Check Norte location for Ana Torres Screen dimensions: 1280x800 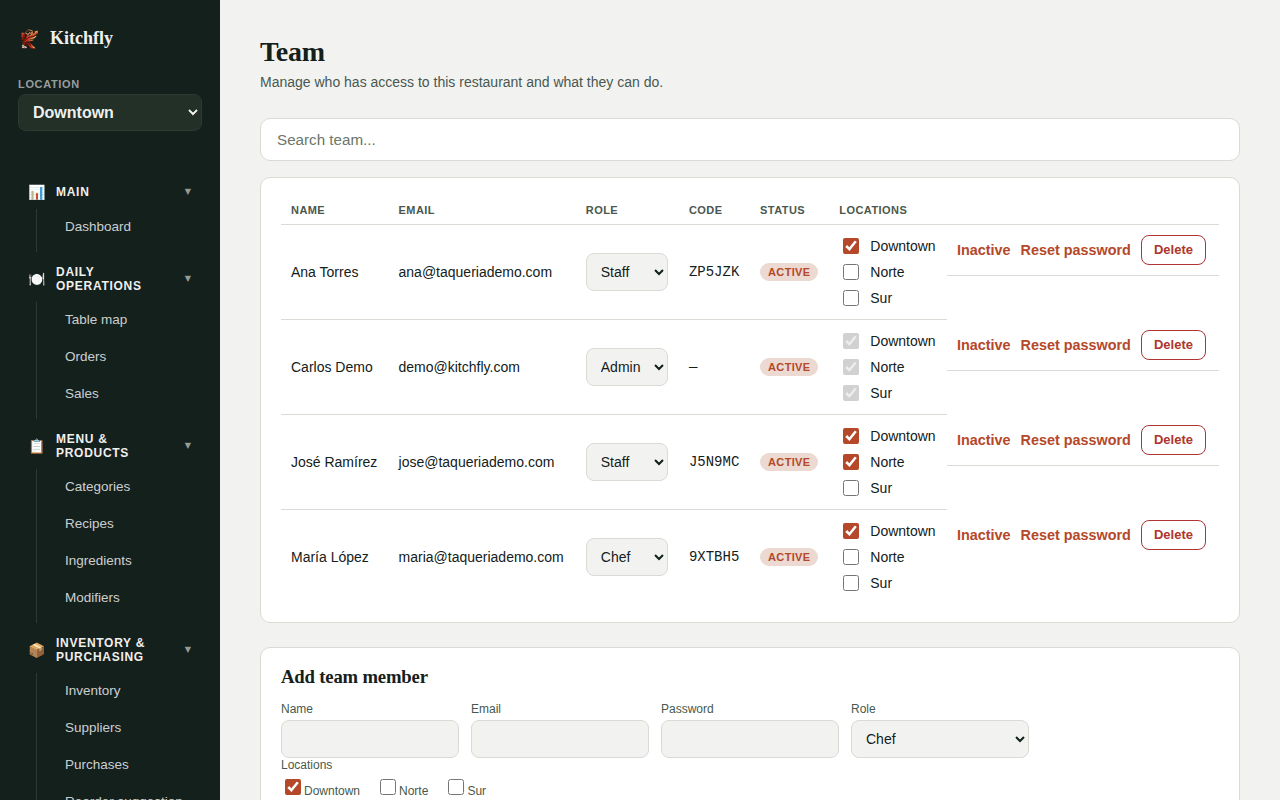click(851, 272)
